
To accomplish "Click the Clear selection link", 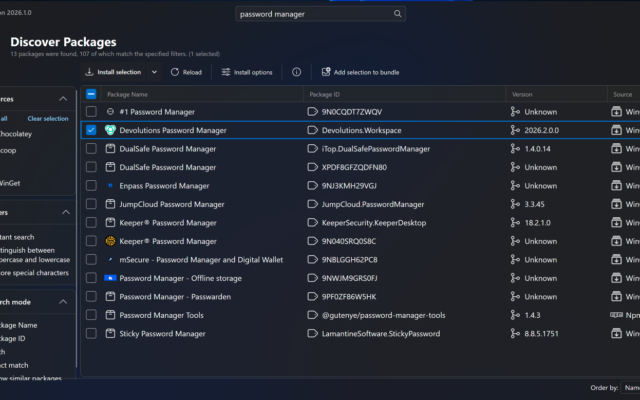I will (x=48, y=118).
